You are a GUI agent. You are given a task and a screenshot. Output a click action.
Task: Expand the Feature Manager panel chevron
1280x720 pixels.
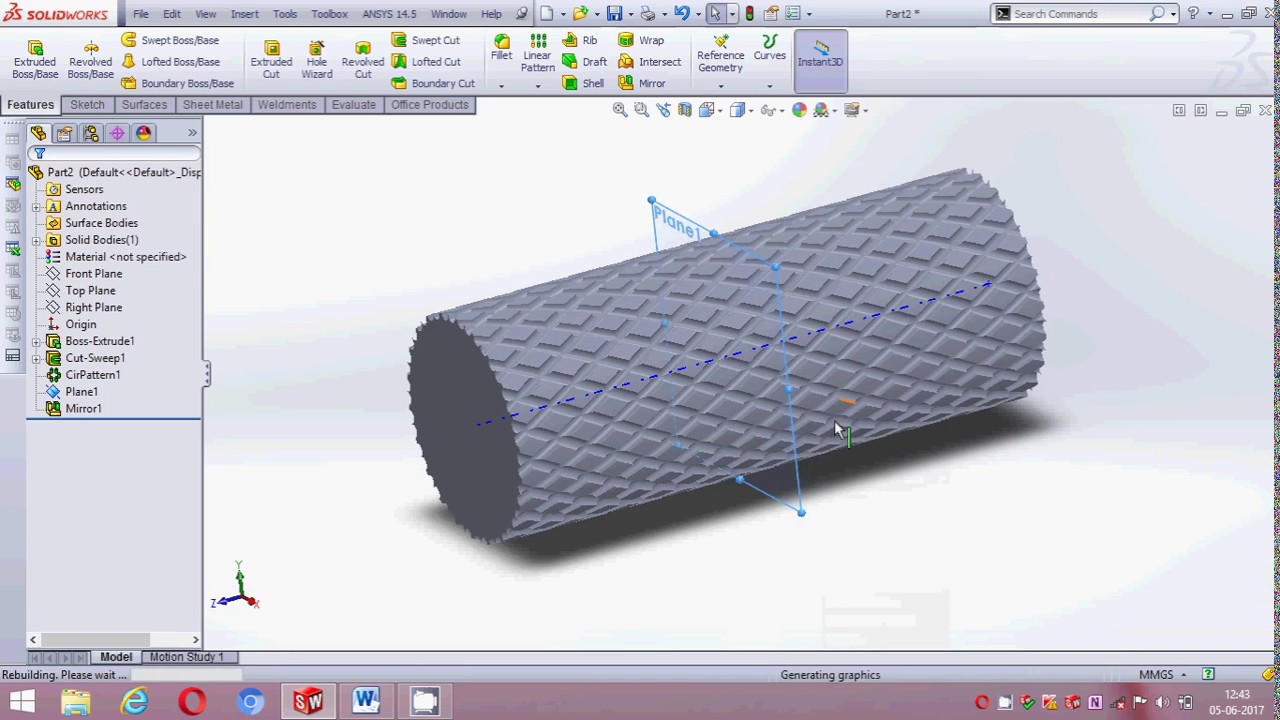point(192,133)
